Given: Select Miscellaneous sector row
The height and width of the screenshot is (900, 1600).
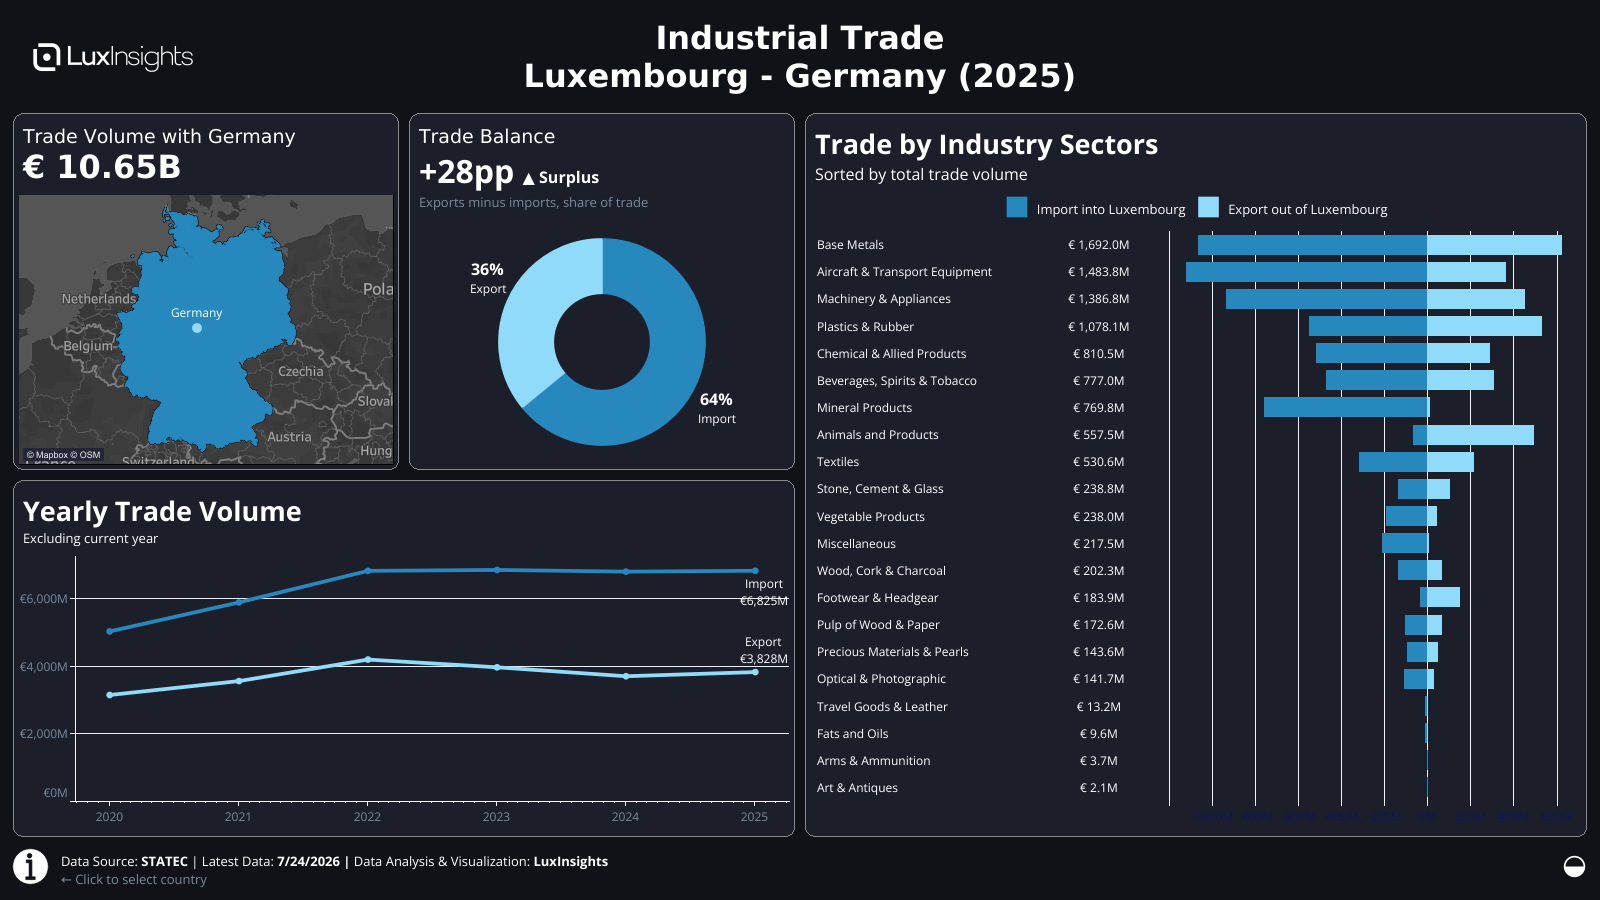Looking at the screenshot, I should (x=1190, y=543).
